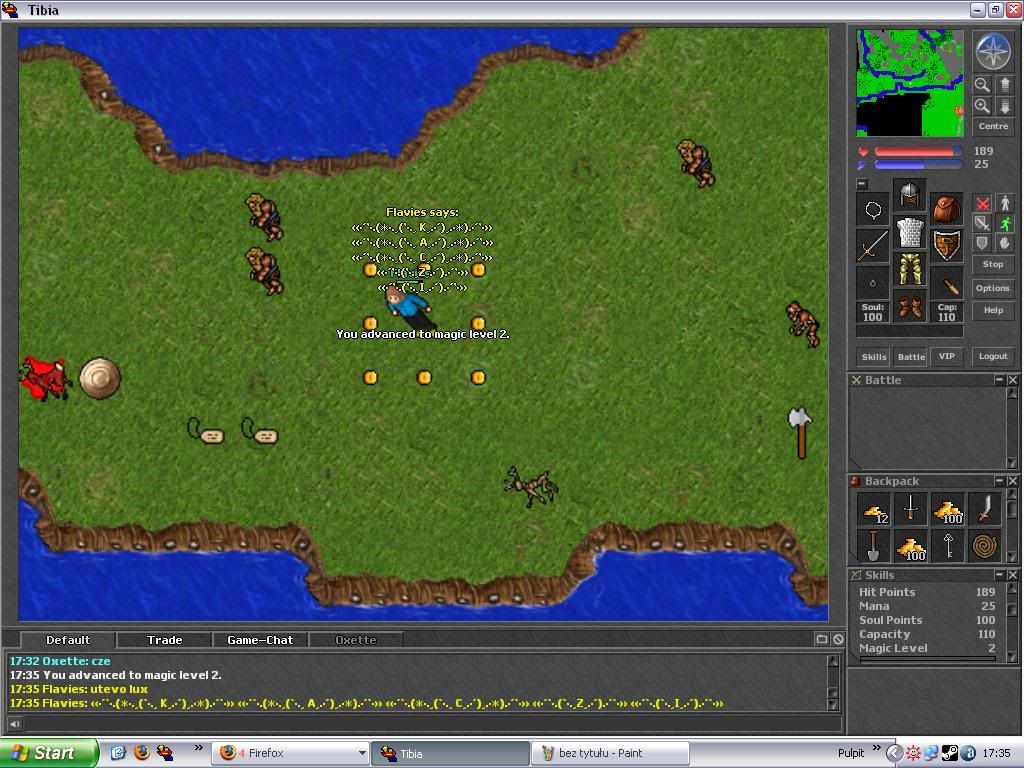This screenshot has width=1024, height=768.
Task: Select the sword in weapon slot
Action: (x=872, y=246)
